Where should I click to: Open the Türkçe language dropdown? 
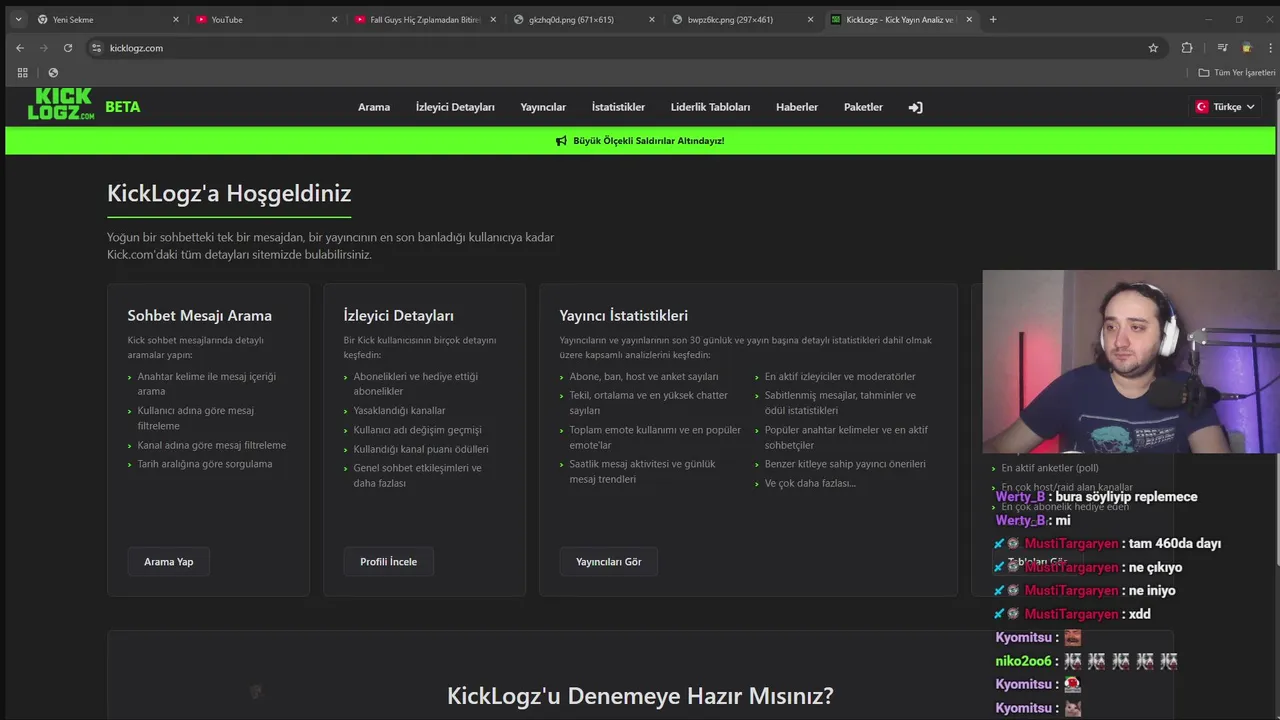tap(1225, 107)
